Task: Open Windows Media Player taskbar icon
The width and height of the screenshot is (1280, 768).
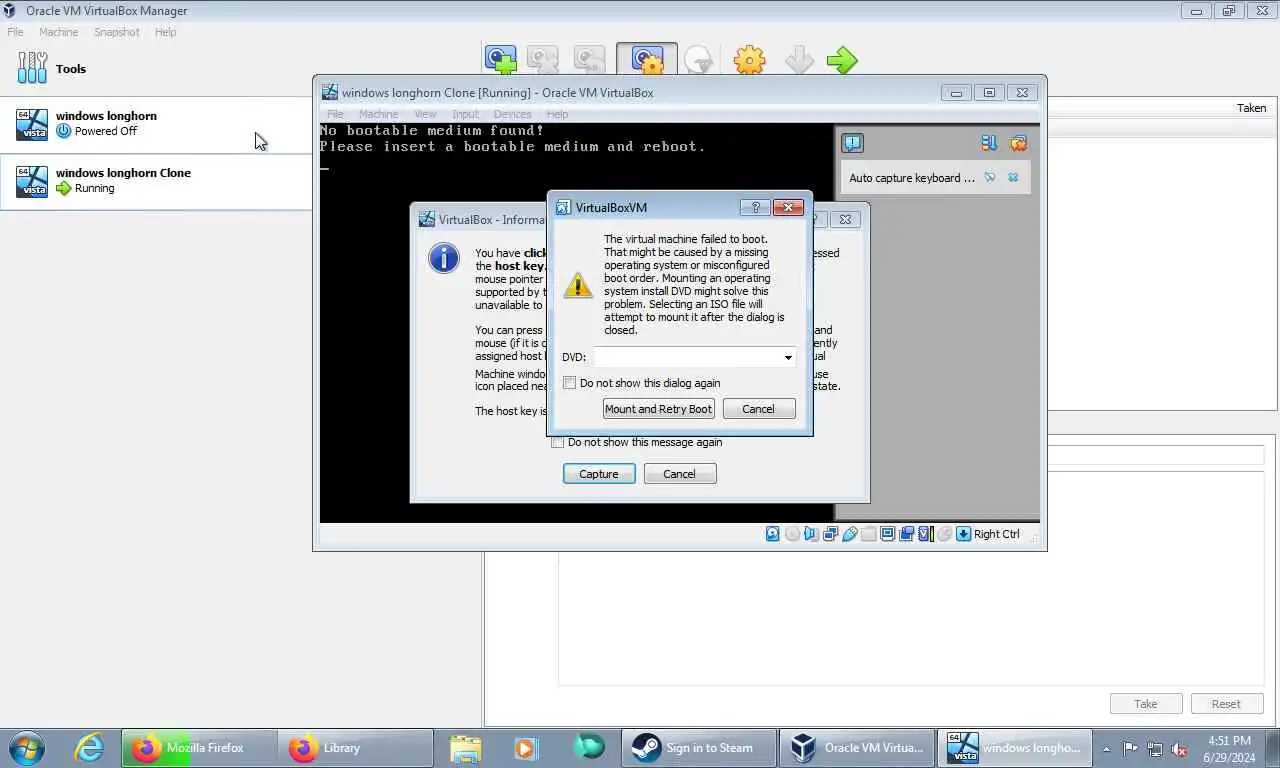Action: [526, 748]
